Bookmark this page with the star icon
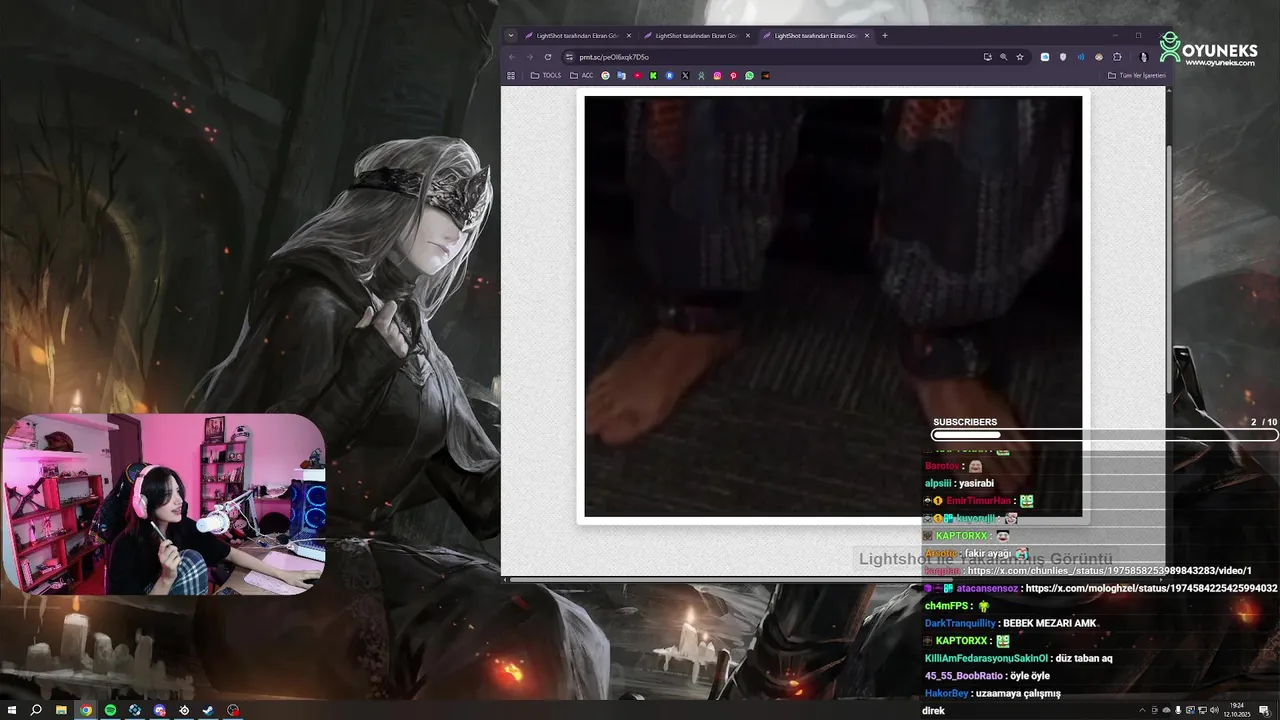The height and width of the screenshot is (720, 1280). click(1020, 57)
